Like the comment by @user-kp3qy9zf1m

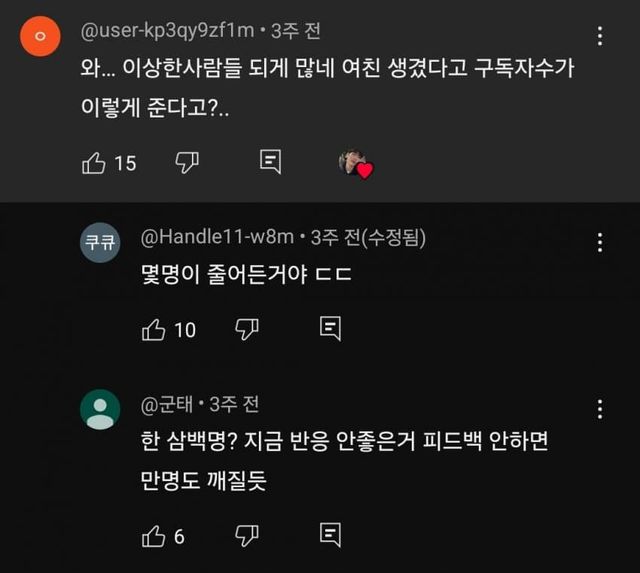(x=94, y=162)
